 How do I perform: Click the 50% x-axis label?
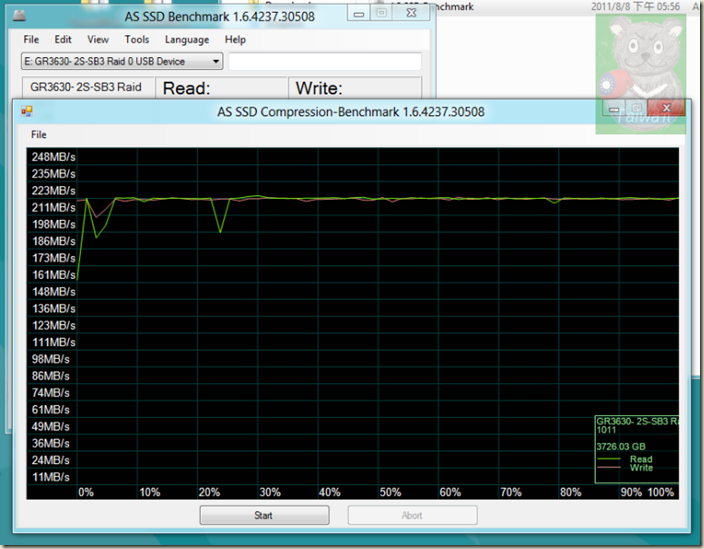tap(390, 492)
